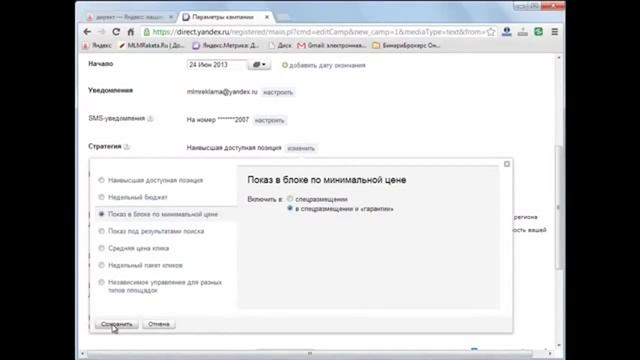The image size is (640, 360).
Task: Choose спецразмещении only radio option
Action: [x=290, y=199]
